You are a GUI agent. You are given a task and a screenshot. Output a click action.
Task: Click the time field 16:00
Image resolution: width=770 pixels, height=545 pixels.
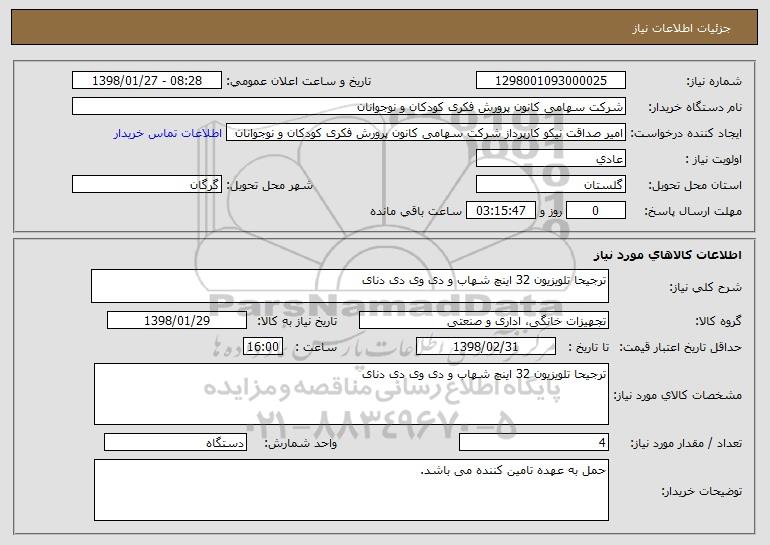pyautogui.click(x=263, y=346)
